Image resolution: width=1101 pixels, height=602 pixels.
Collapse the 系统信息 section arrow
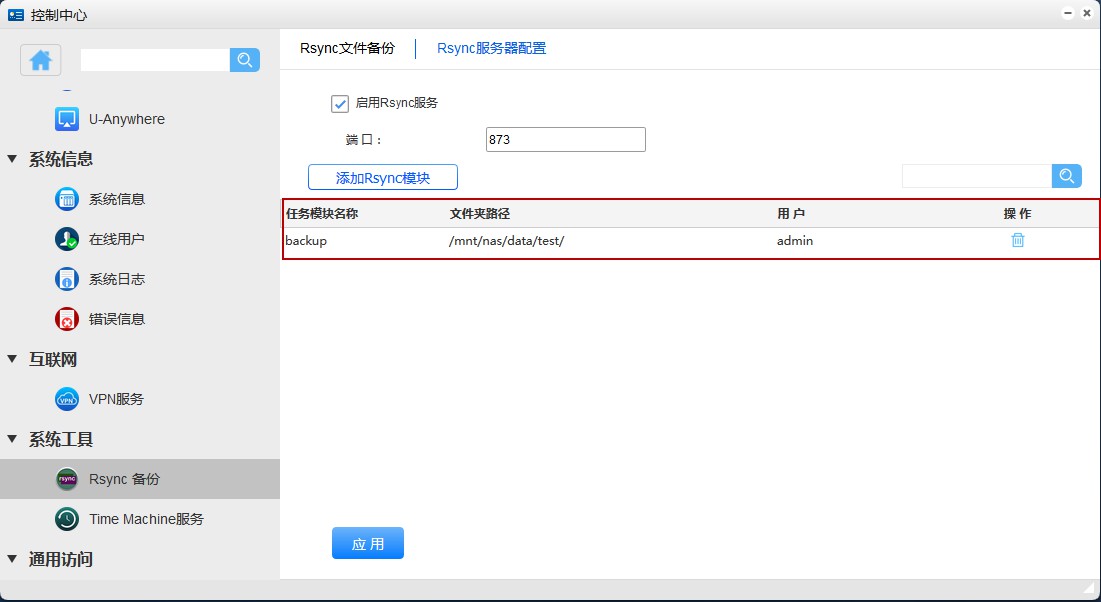tap(12, 159)
